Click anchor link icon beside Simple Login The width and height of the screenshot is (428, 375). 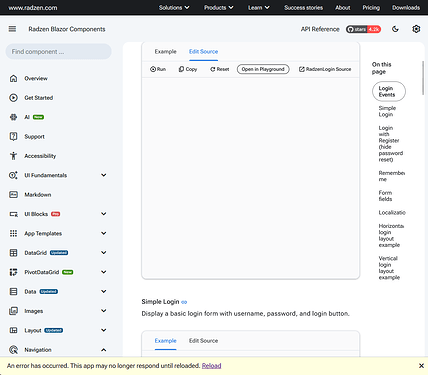tap(184, 302)
